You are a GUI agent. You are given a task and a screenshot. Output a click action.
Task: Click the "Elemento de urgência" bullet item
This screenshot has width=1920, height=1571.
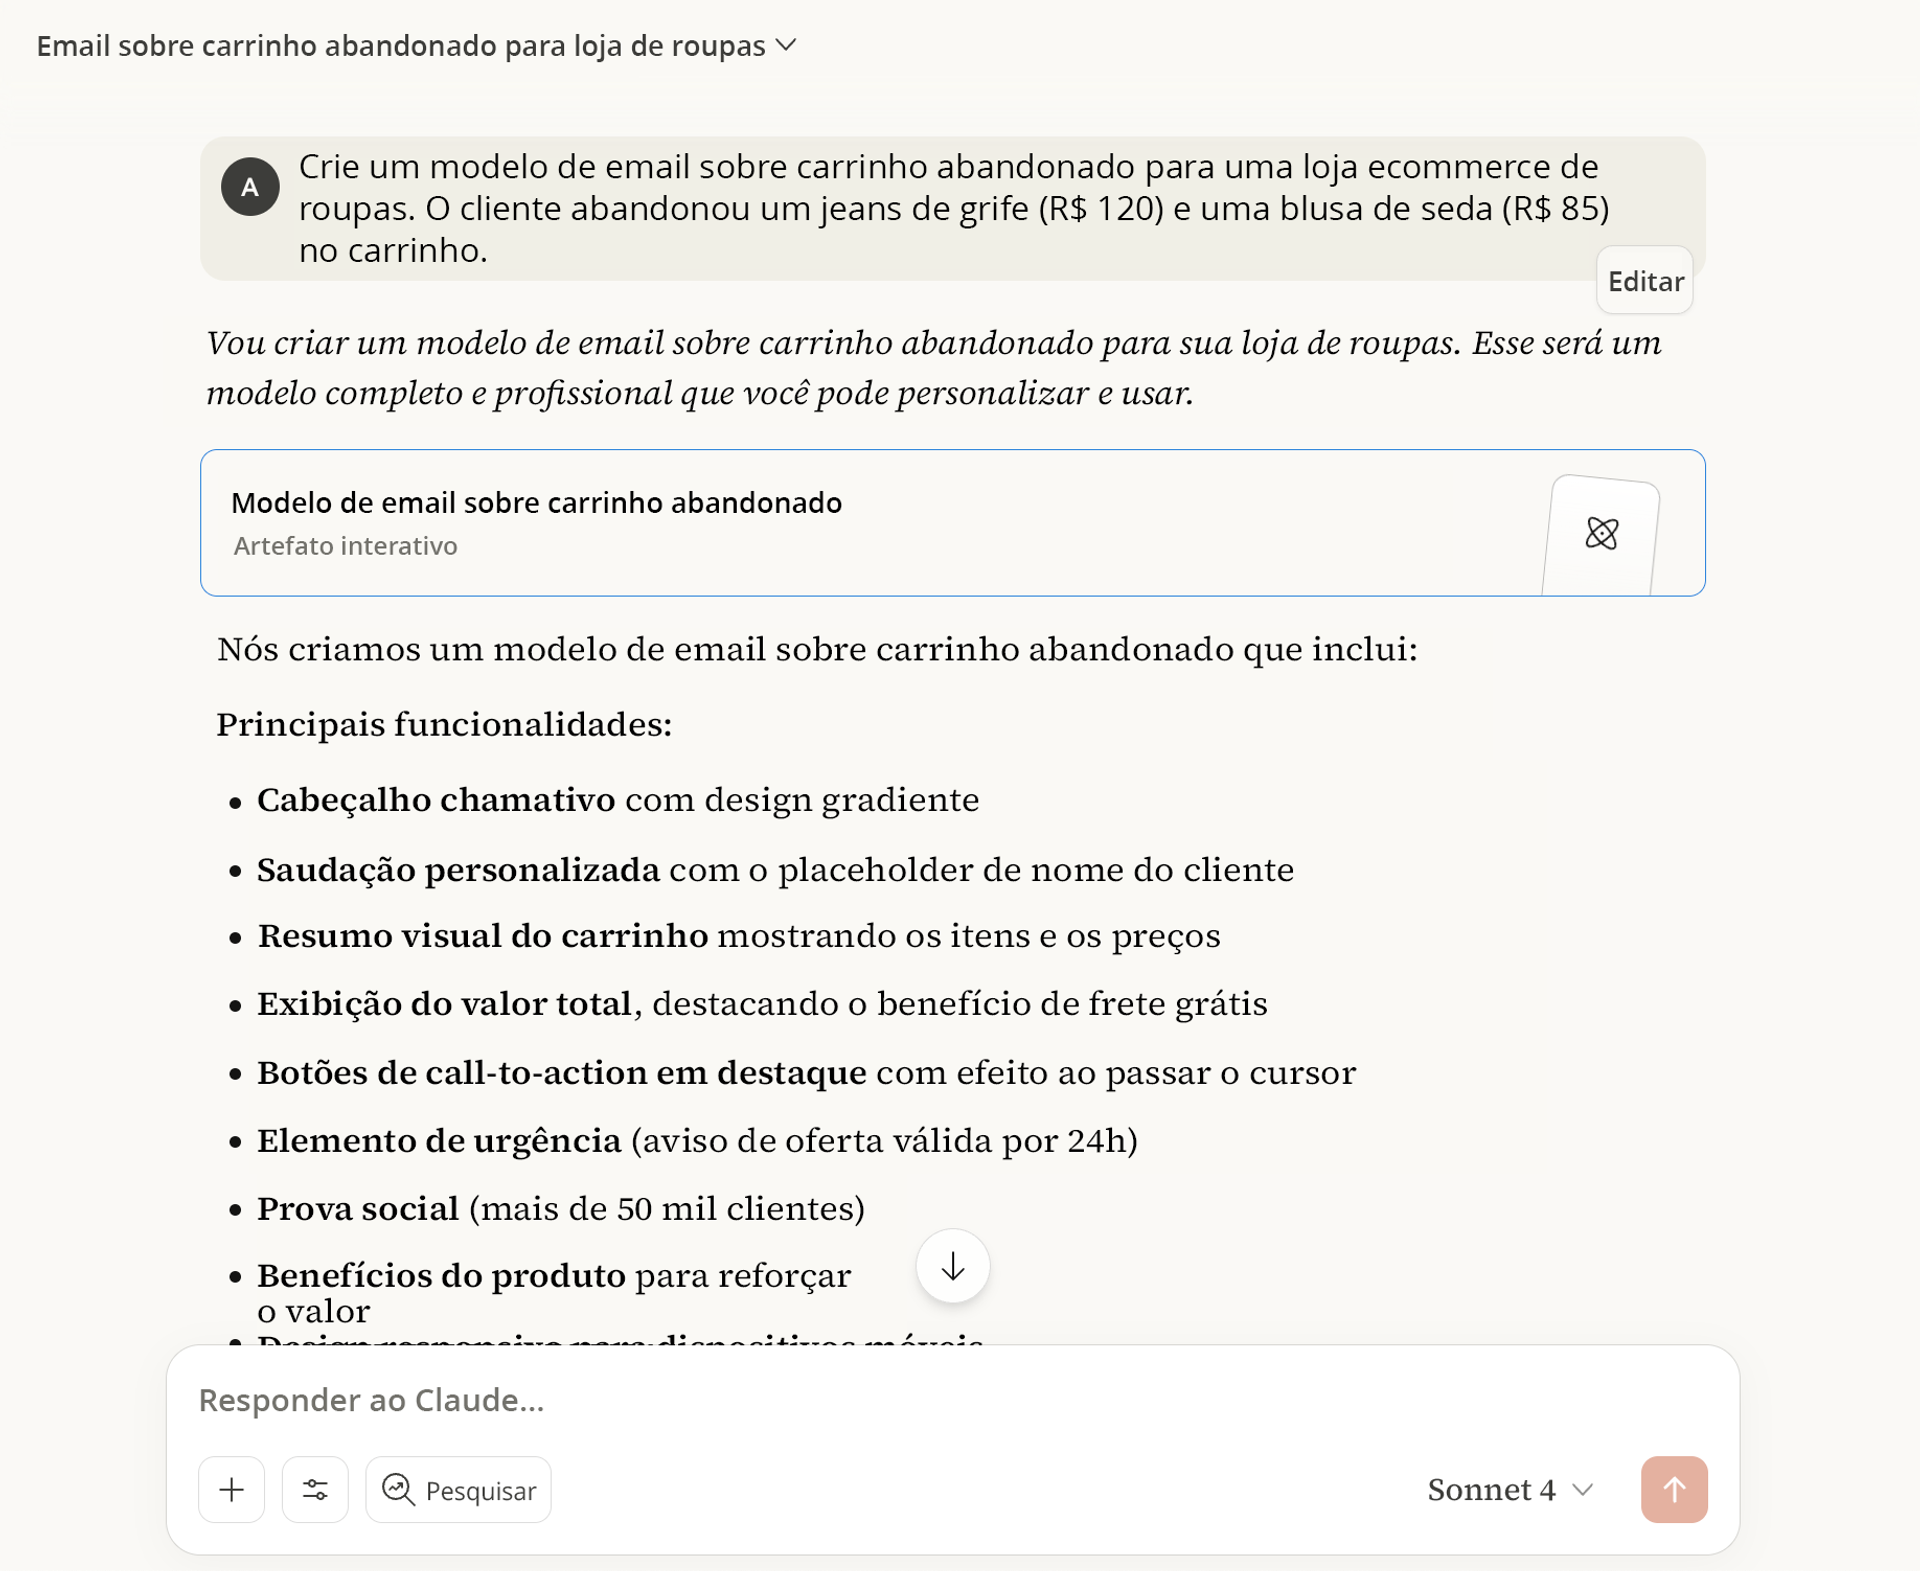coord(696,1140)
